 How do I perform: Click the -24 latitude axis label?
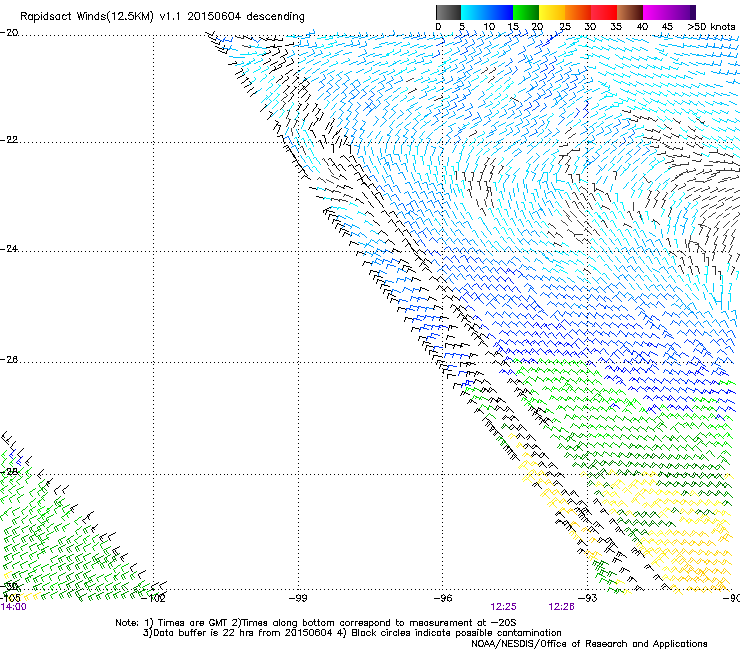(9, 249)
